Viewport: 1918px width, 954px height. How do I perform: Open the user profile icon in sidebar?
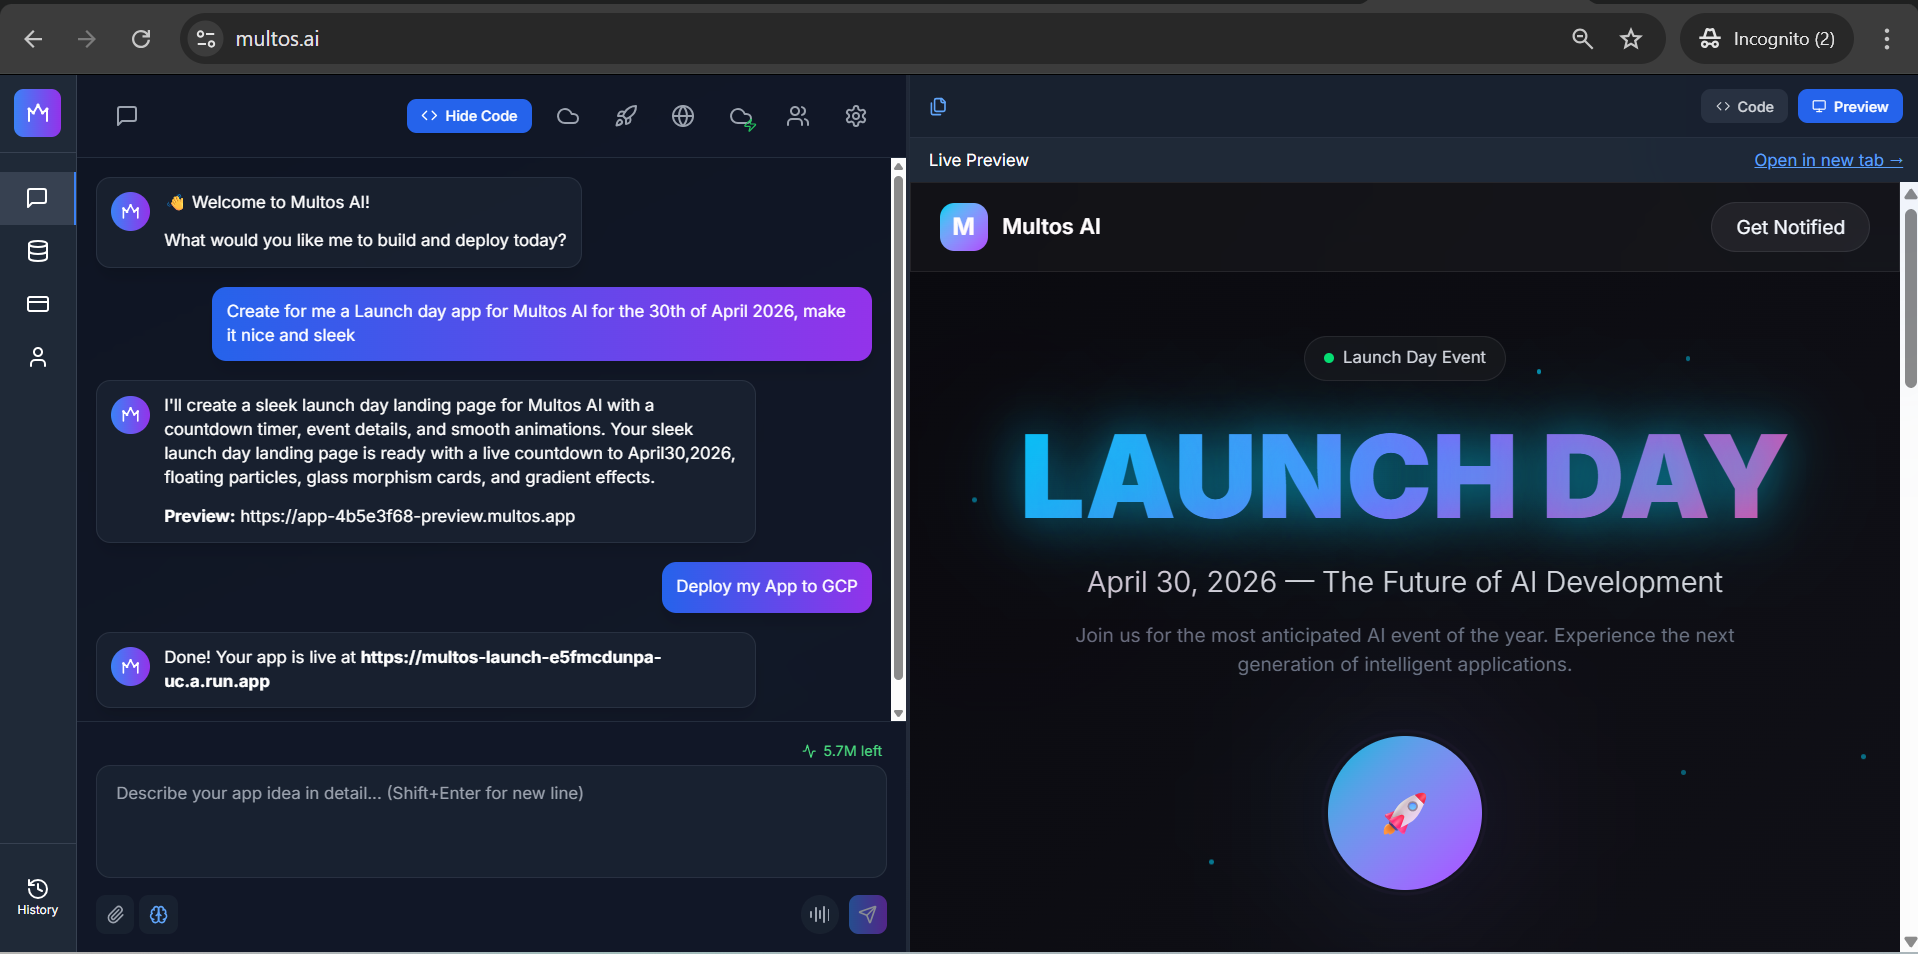37,357
